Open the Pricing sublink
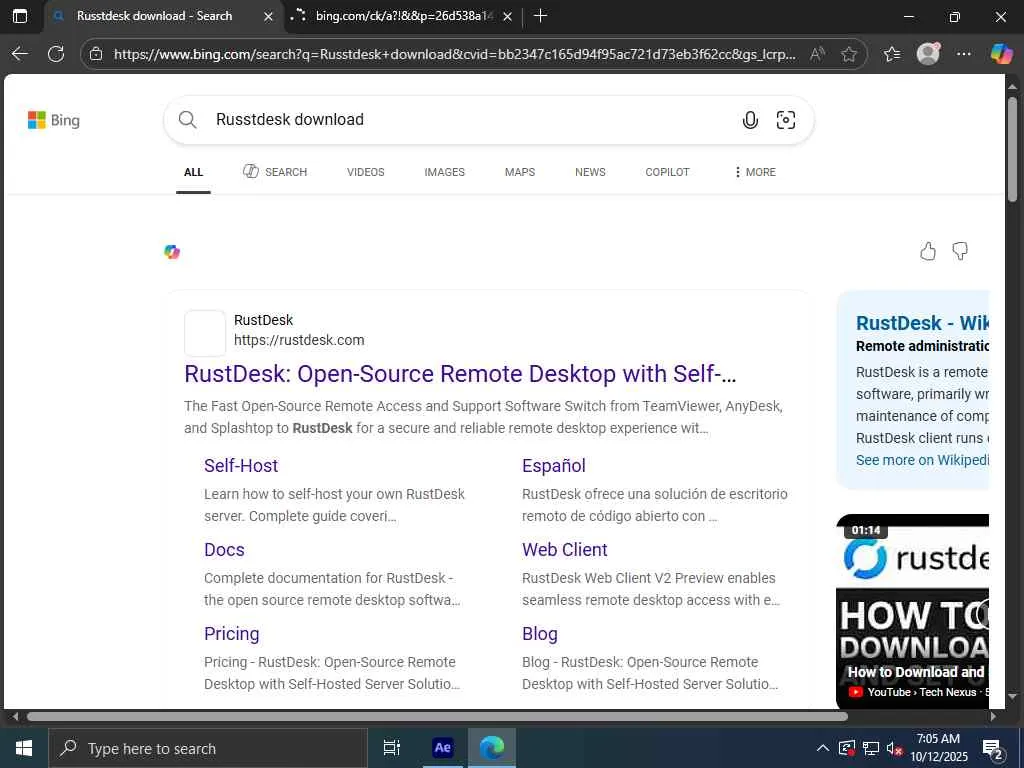This screenshot has width=1024, height=768. click(232, 633)
